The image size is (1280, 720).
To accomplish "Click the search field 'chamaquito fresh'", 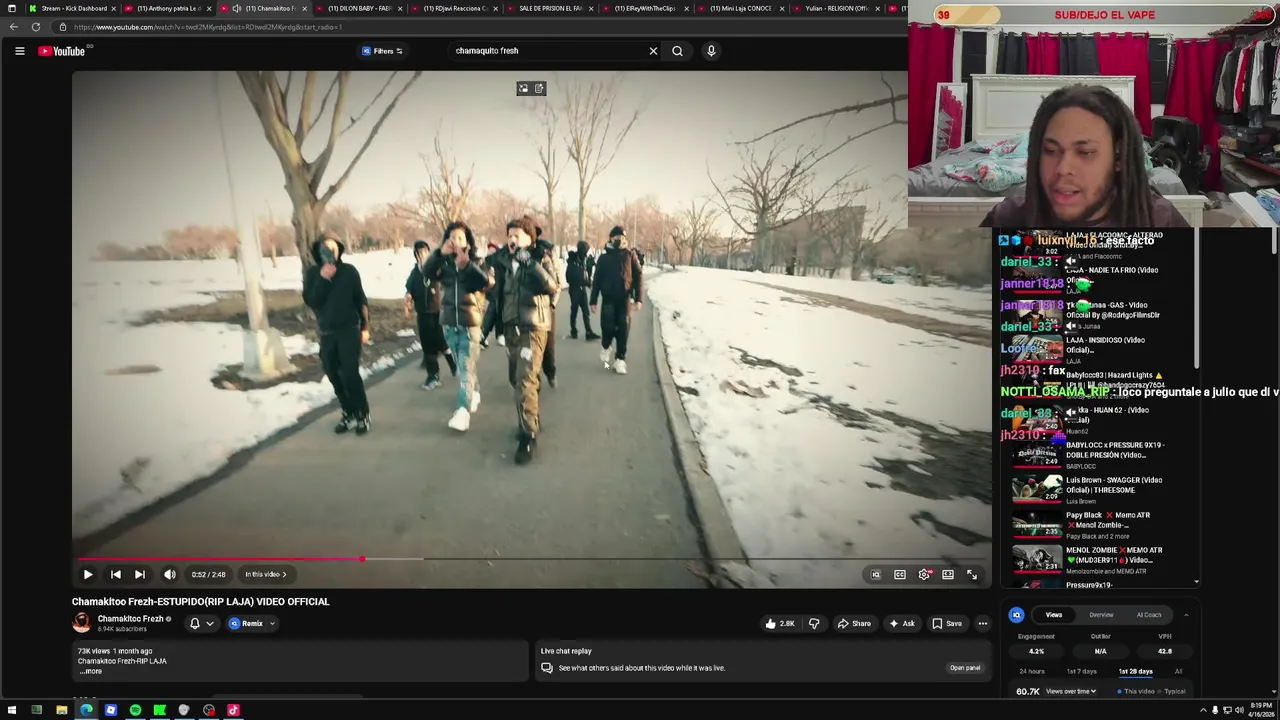I will [x=548, y=51].
